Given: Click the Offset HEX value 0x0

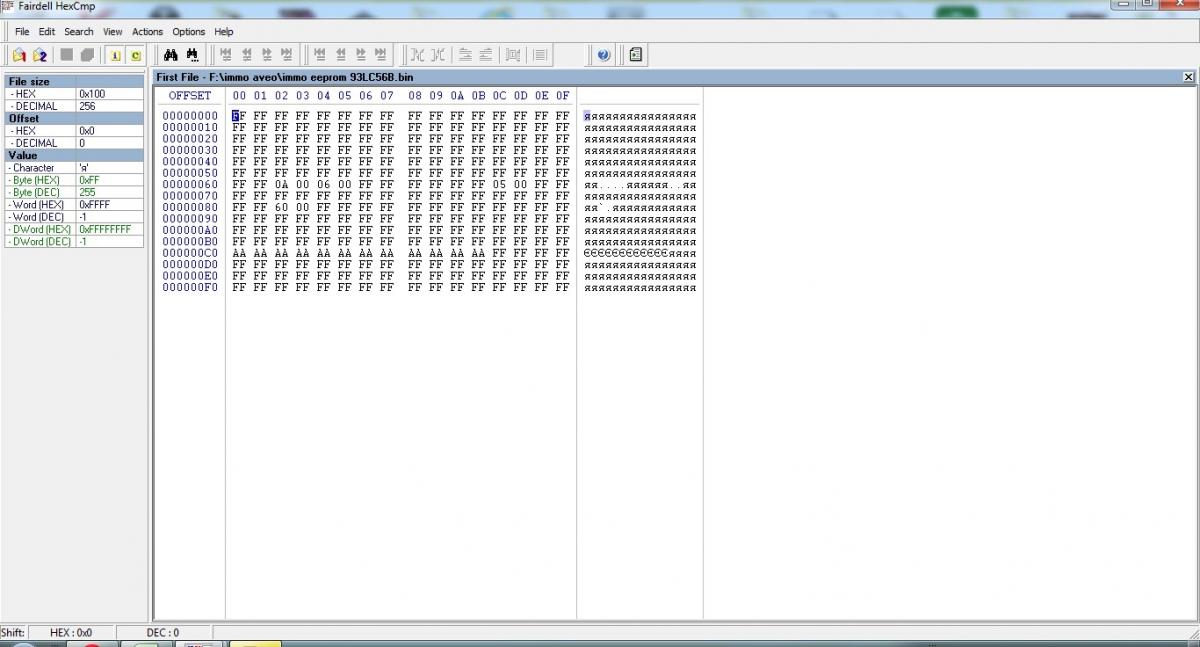Looking at the screenshot, I should pos(110,131).
